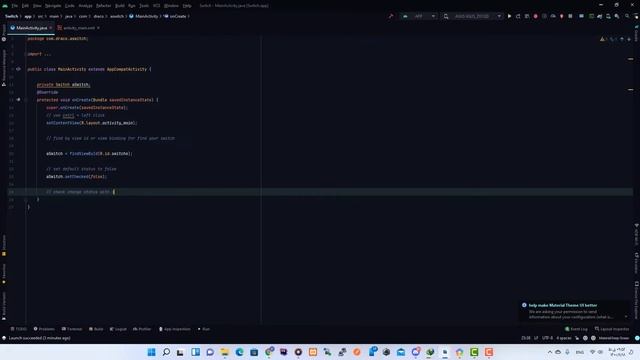Open the Navigate menu
Viewport: 640px width, 360px height.
53,6
